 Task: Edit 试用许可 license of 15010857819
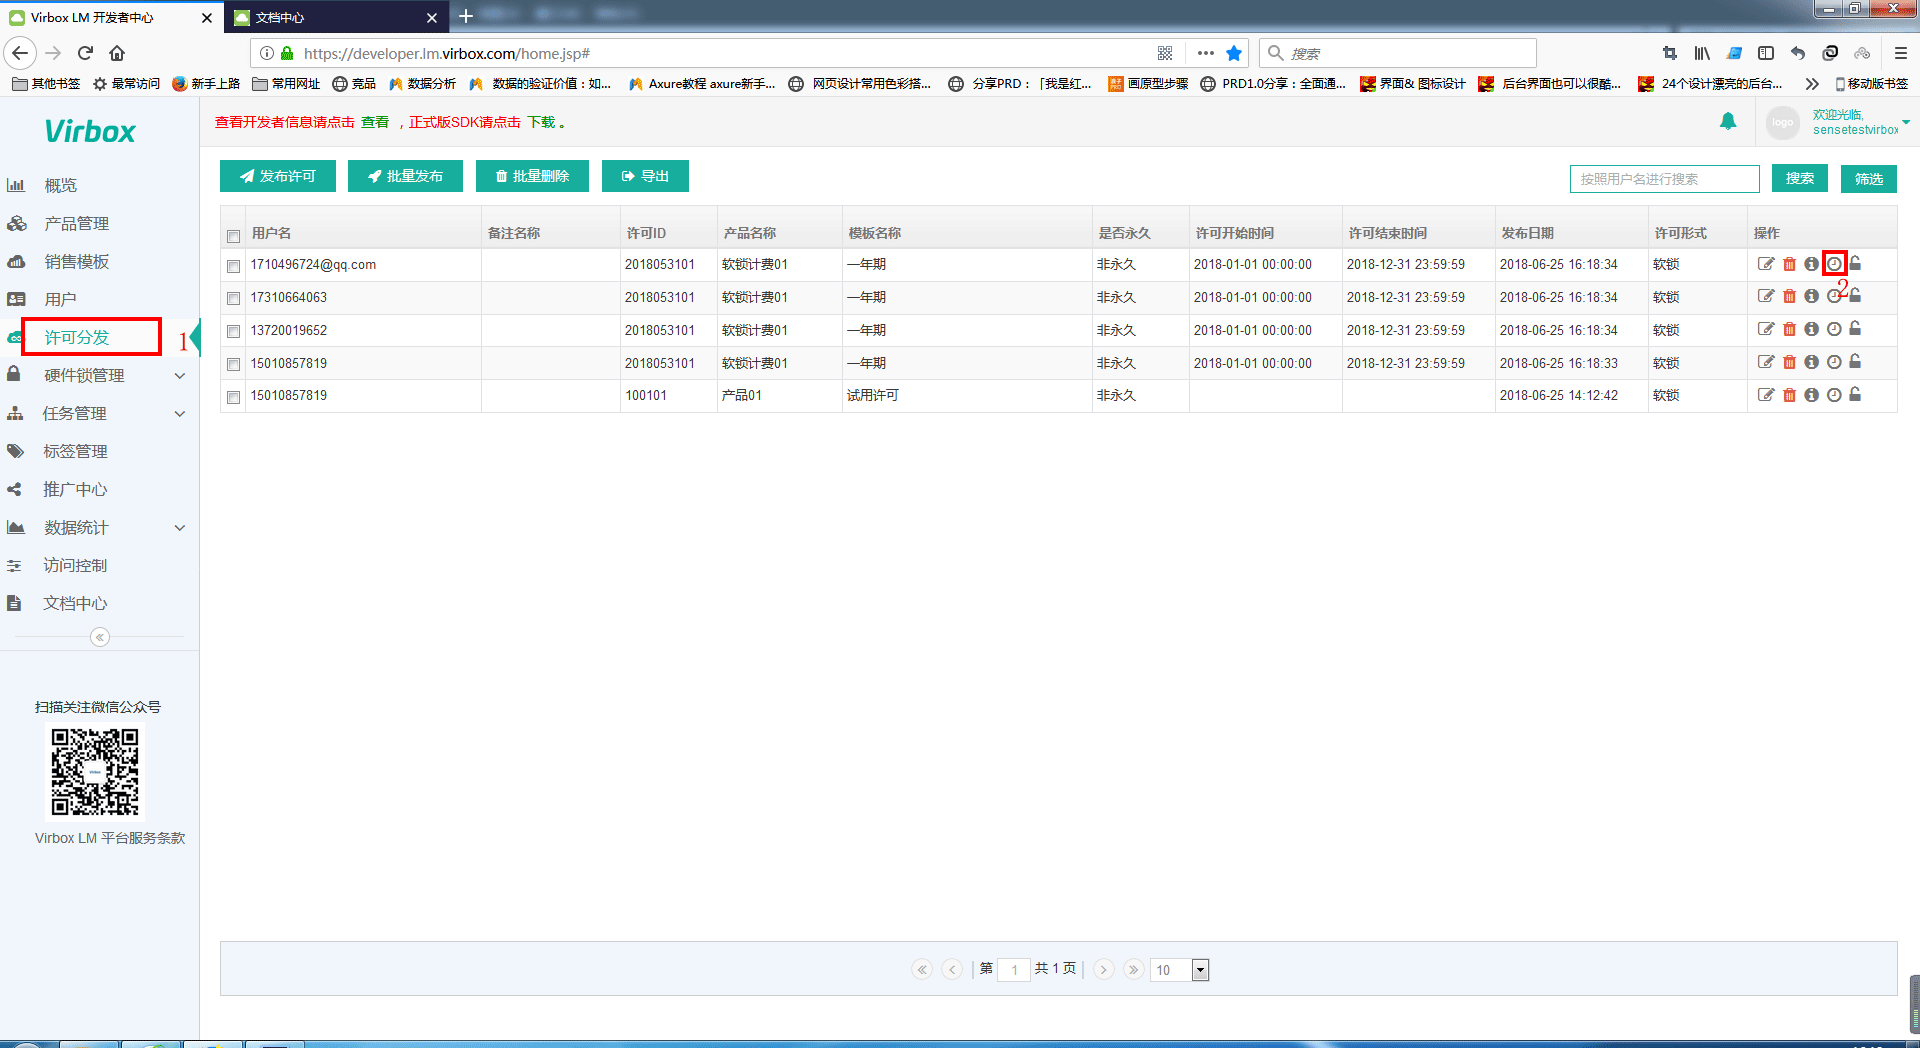pyautogui.click(x=1766, y=395)
